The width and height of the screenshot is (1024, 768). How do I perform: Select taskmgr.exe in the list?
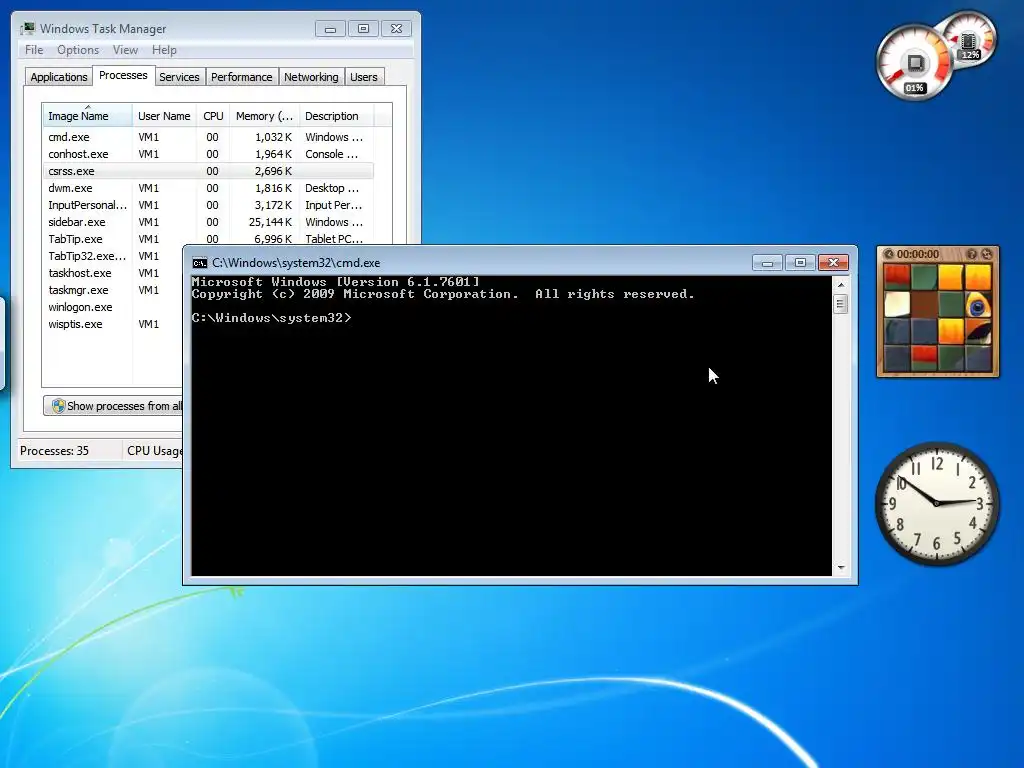tap(112, 290)
